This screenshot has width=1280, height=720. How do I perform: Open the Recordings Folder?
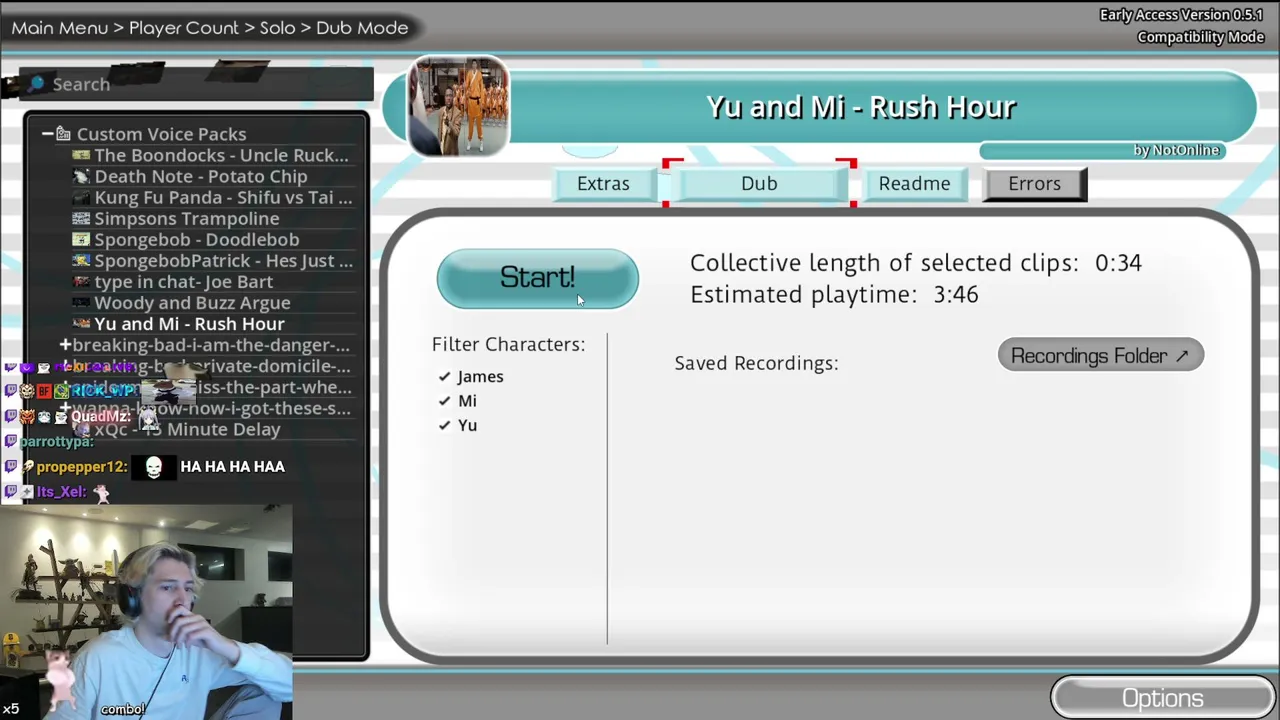click(x=1100, y=356)
